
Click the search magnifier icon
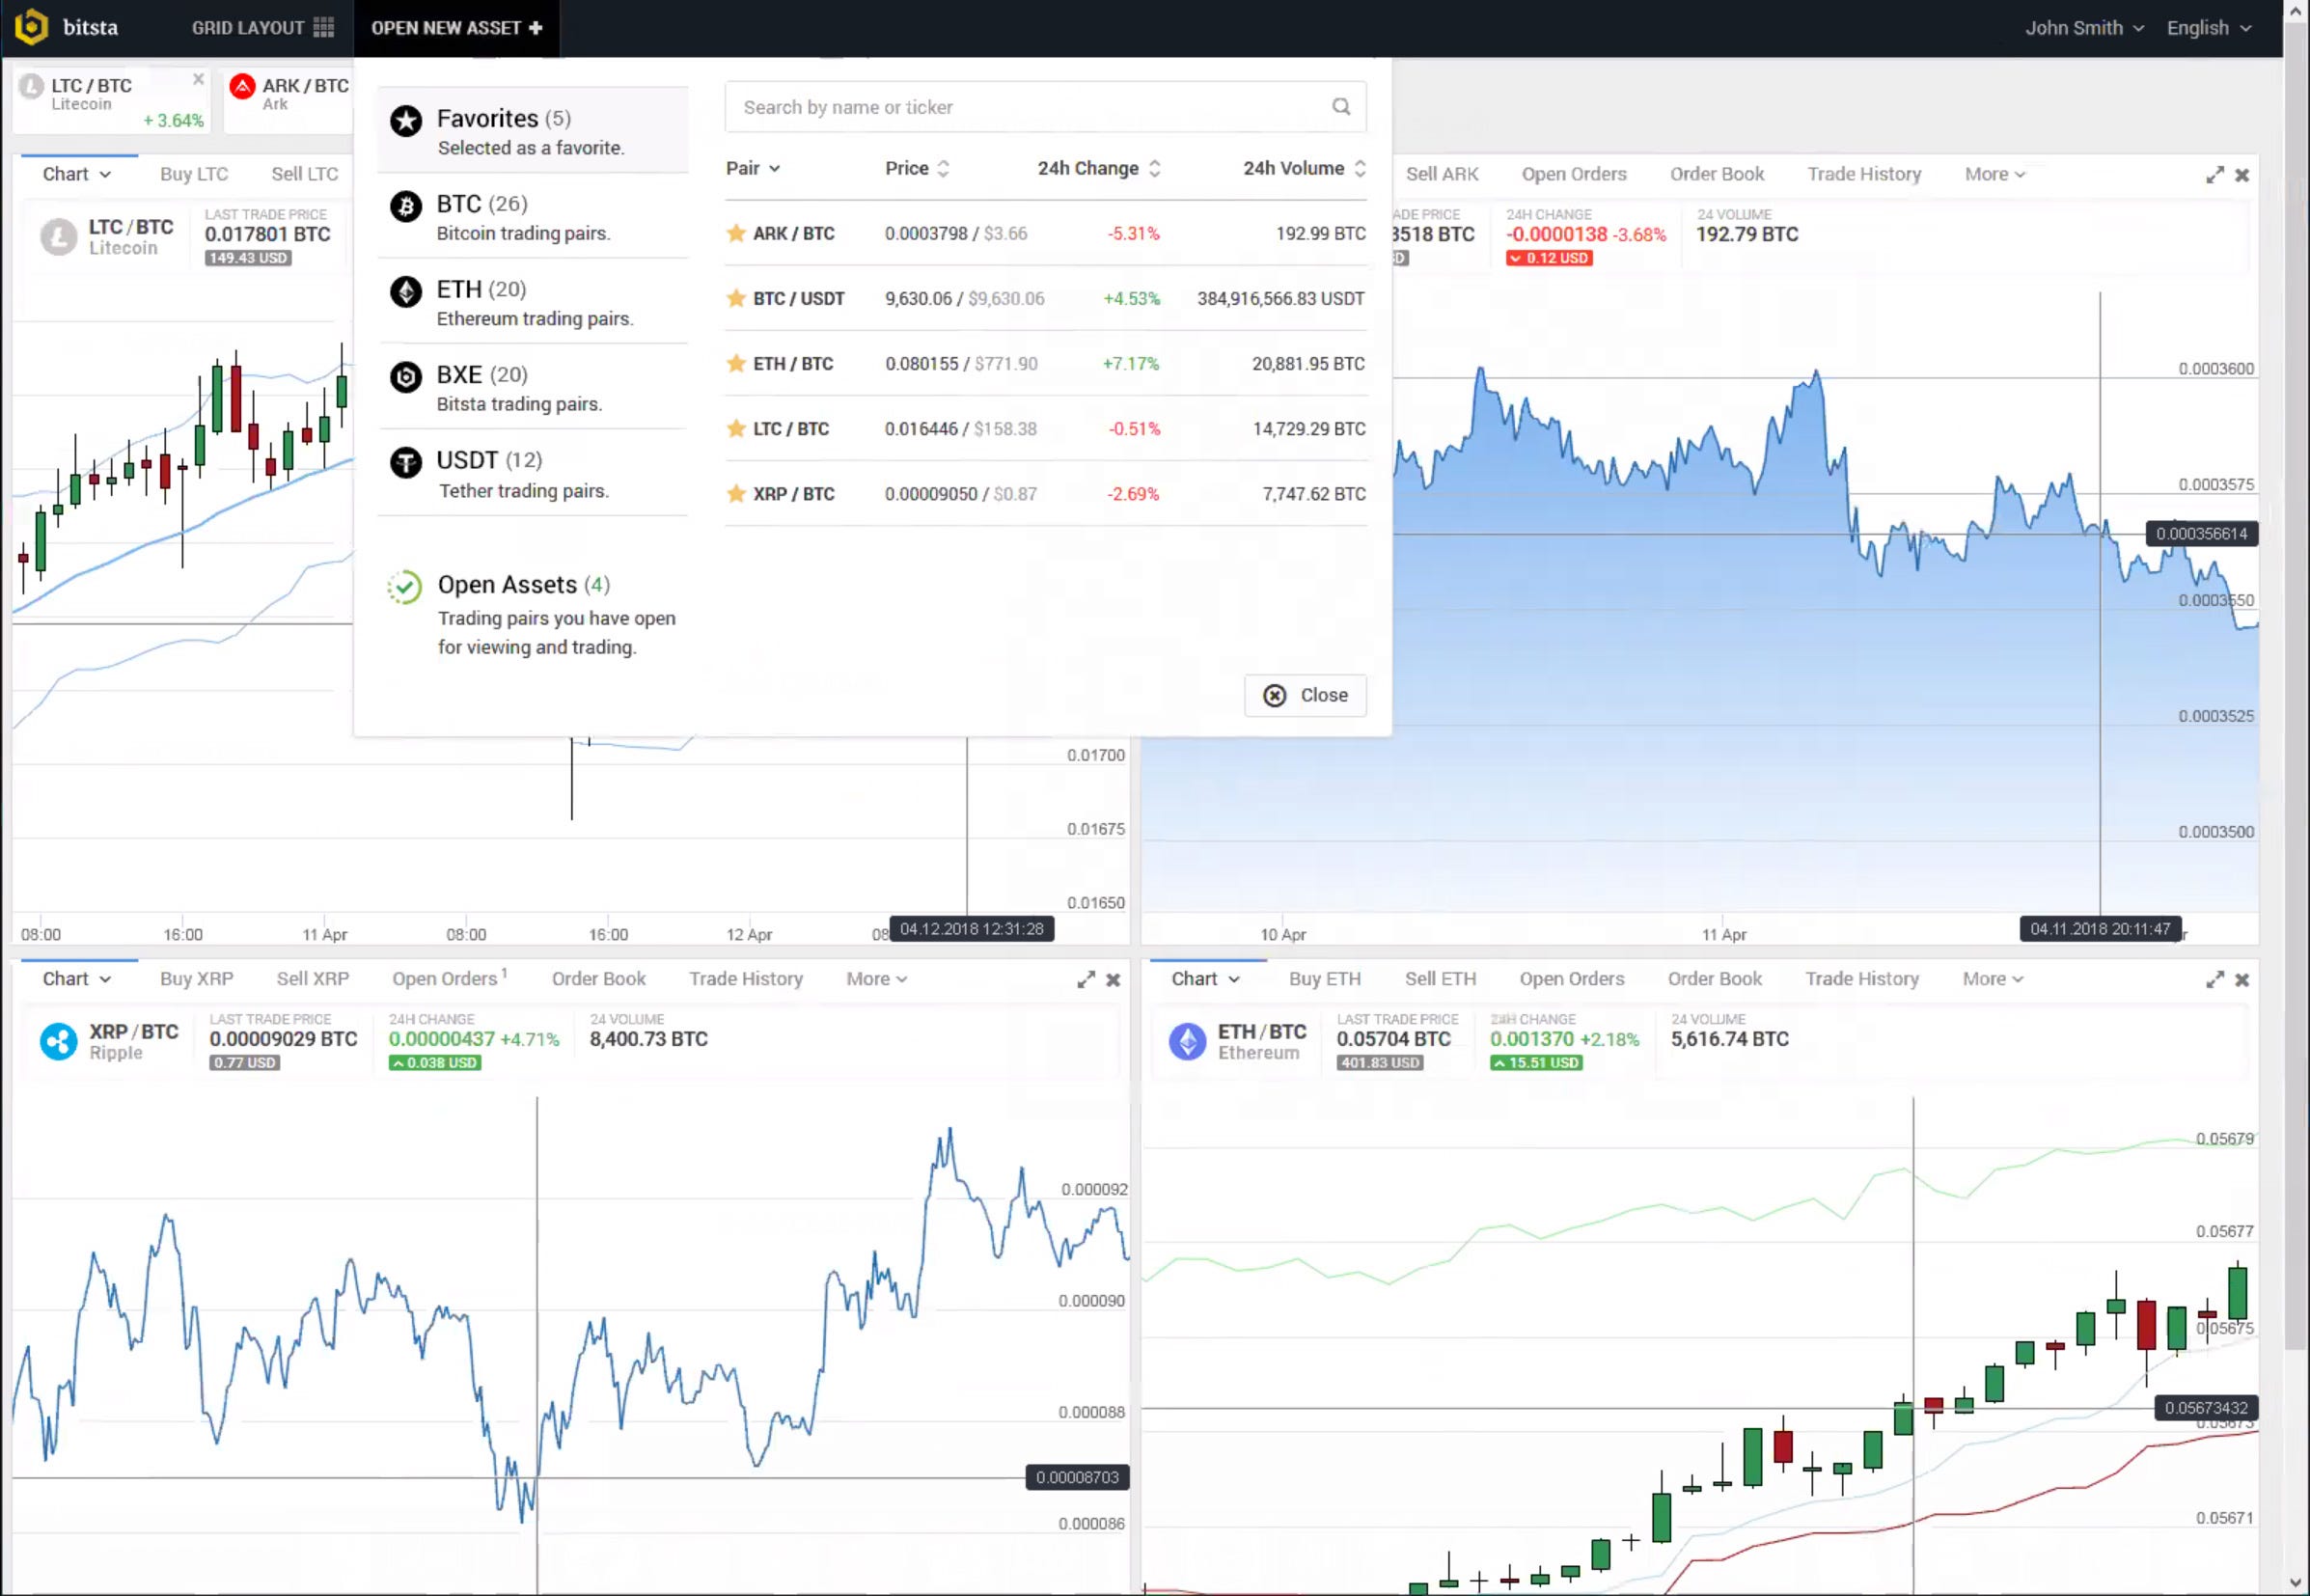pyautogui.click(x=1341, y=106)
